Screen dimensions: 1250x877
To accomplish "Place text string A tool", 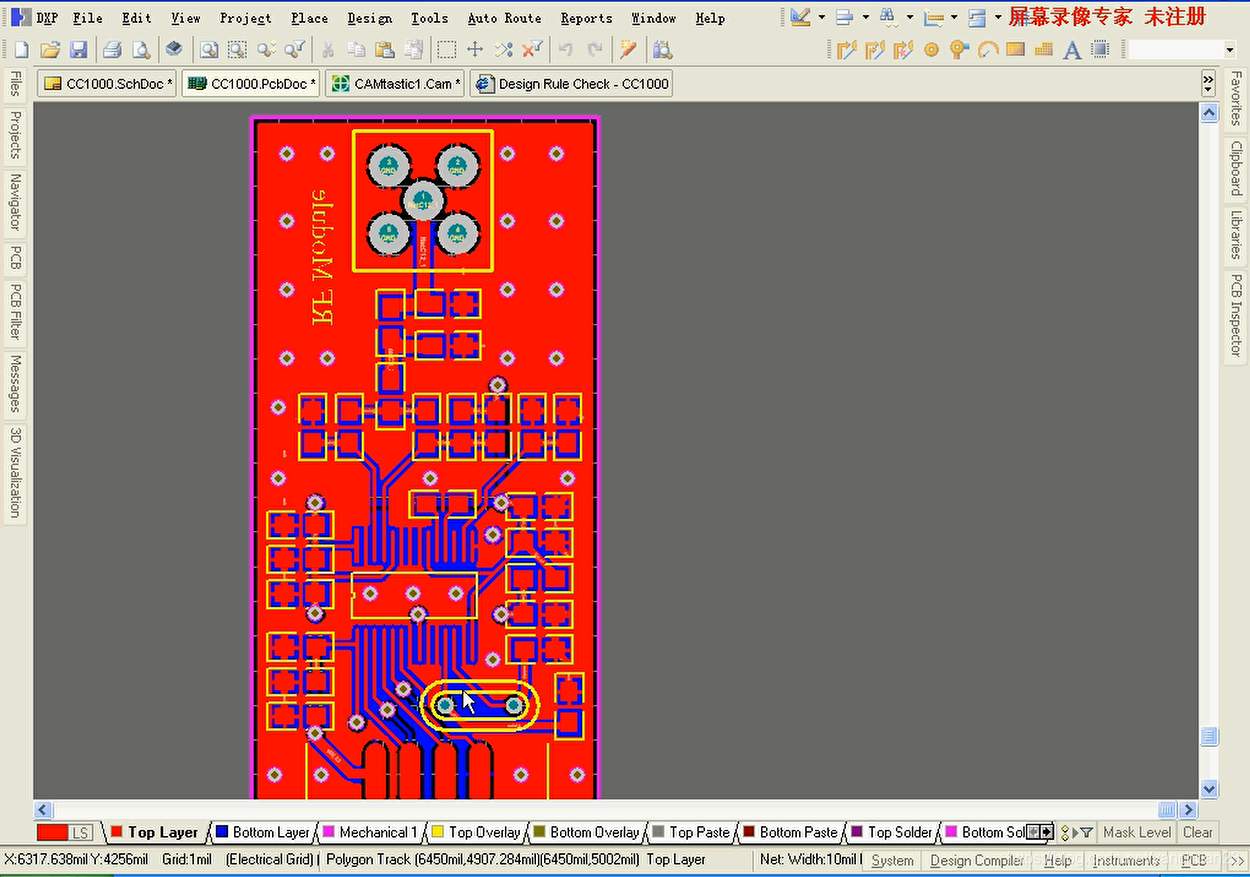I will pyautogui.click(x=1072, y=49).
